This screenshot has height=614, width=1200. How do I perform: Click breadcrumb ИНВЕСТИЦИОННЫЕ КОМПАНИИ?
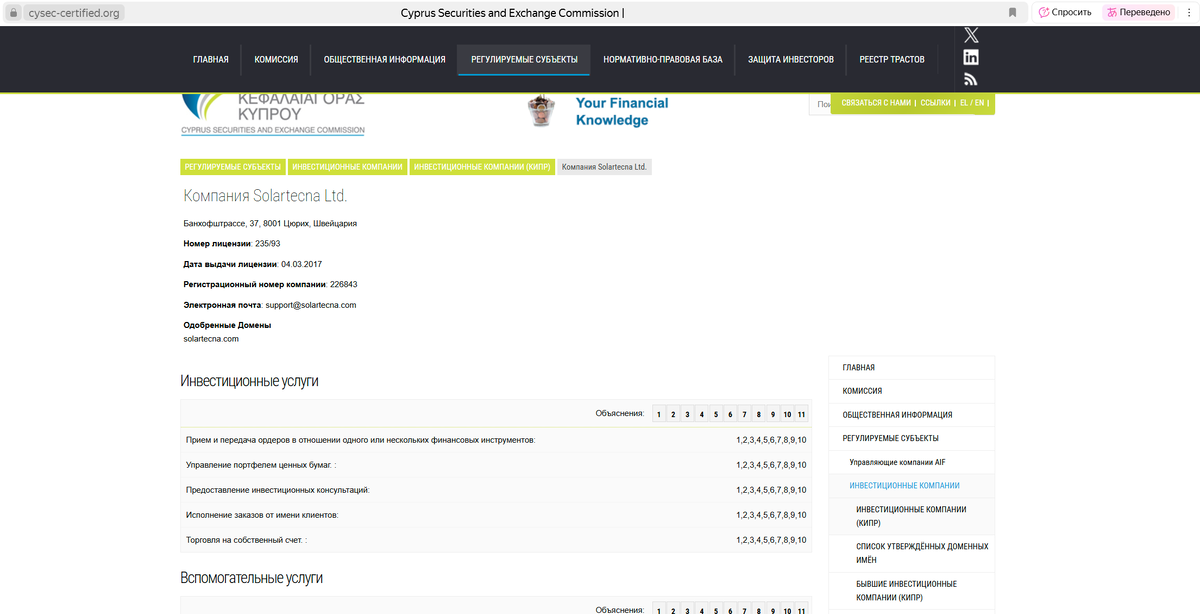coord(347,167)
